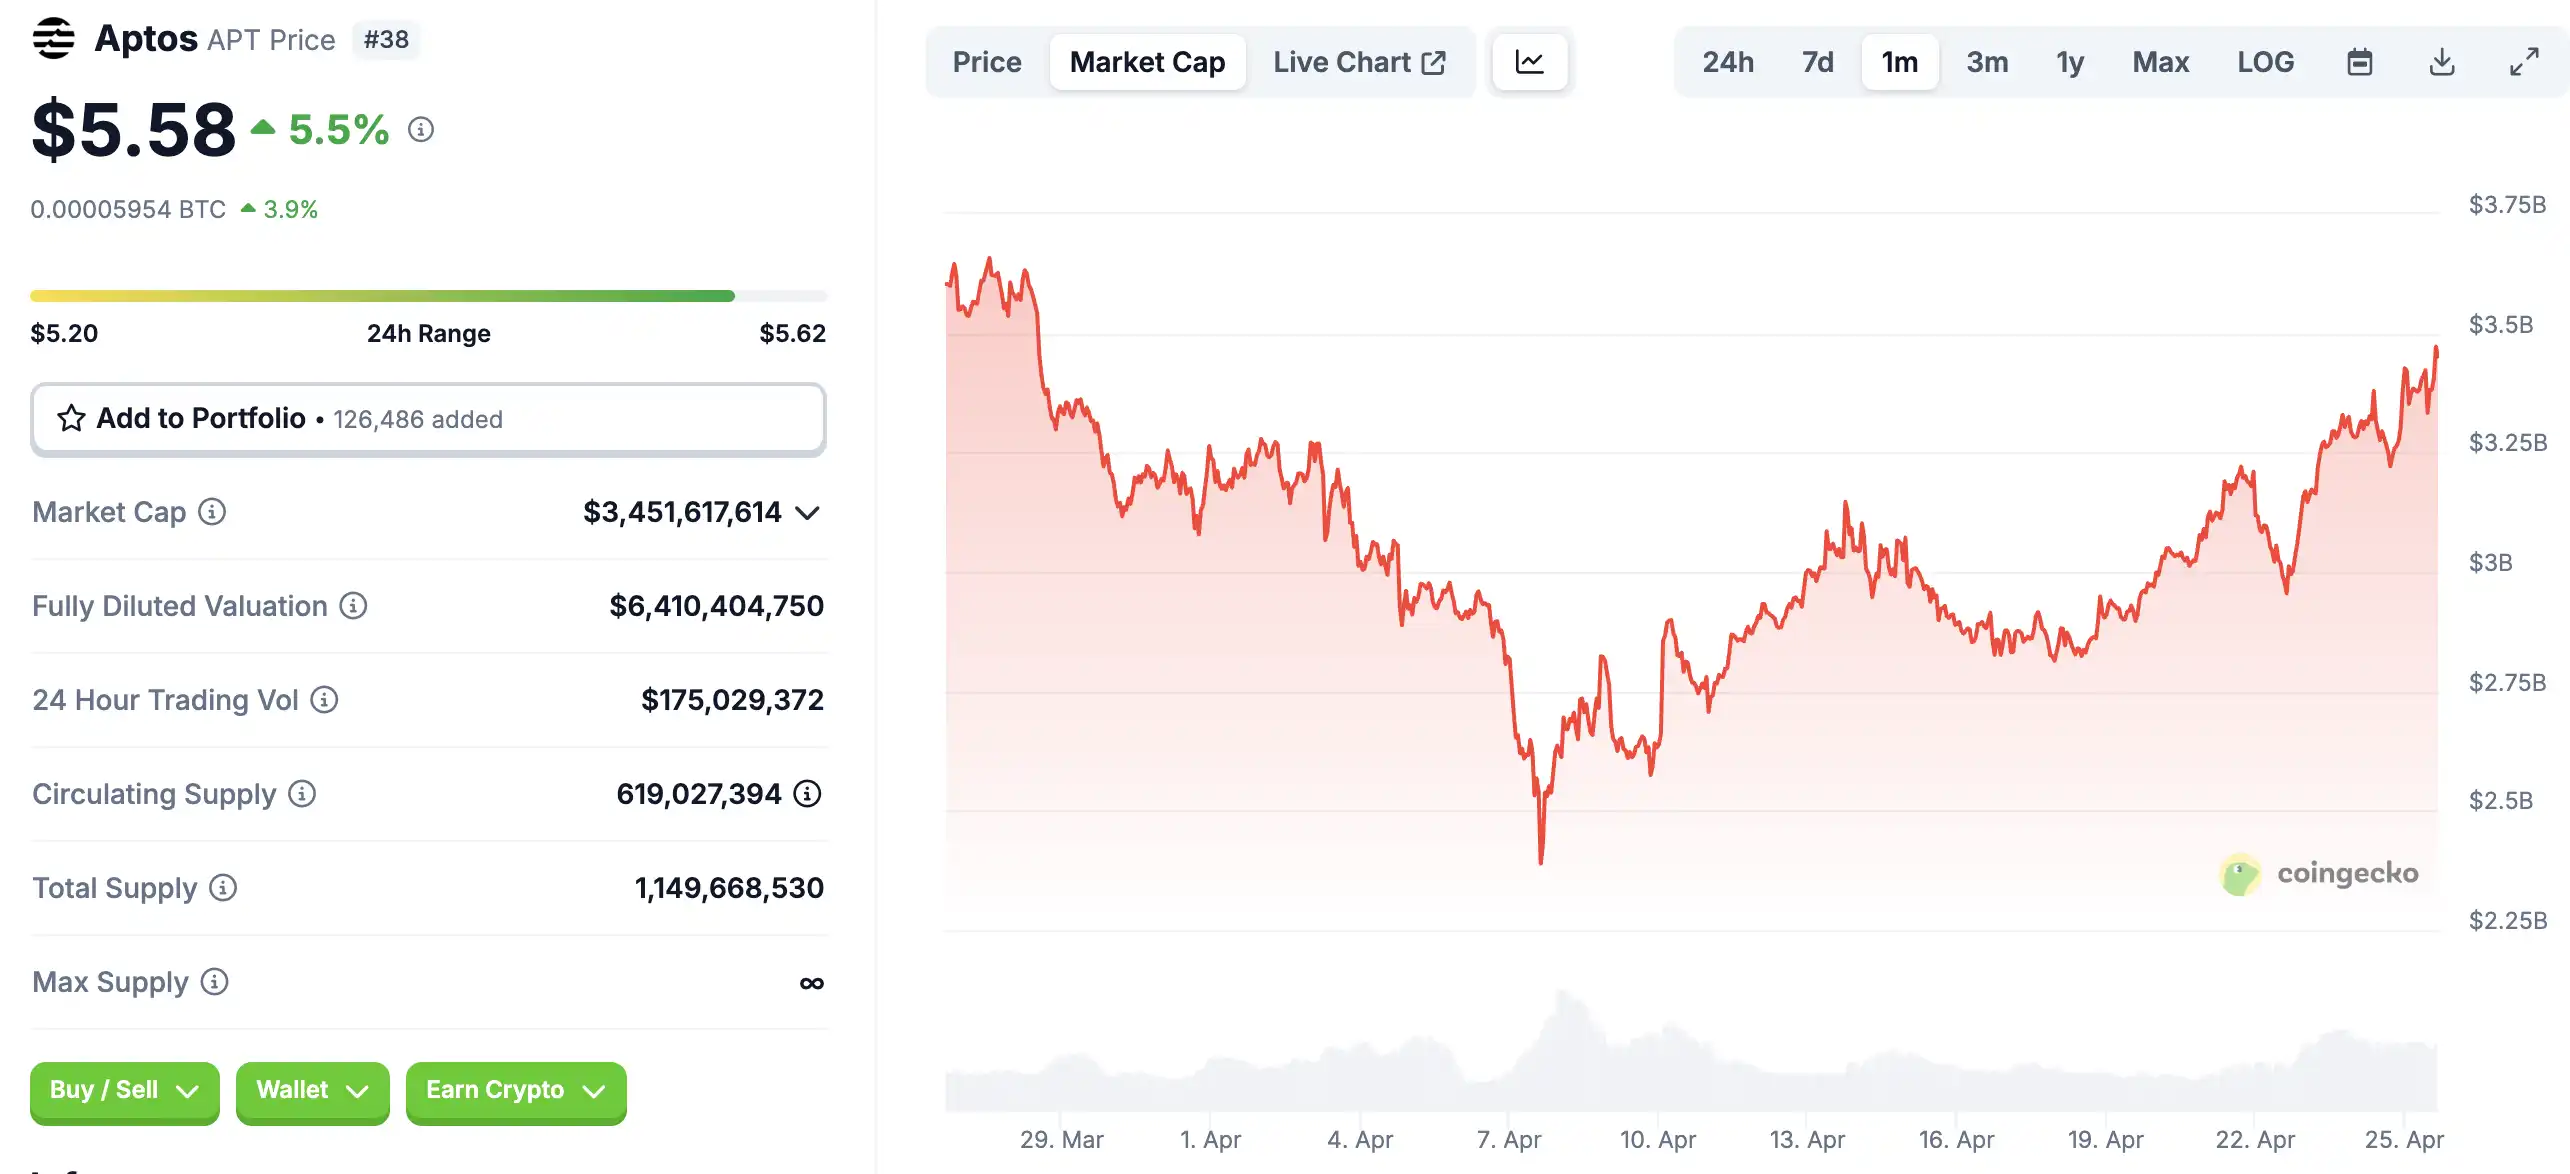Screen dimensions: 2570x1174
Task: Switch chart range to 7d
Action: tap(1817, 62)
